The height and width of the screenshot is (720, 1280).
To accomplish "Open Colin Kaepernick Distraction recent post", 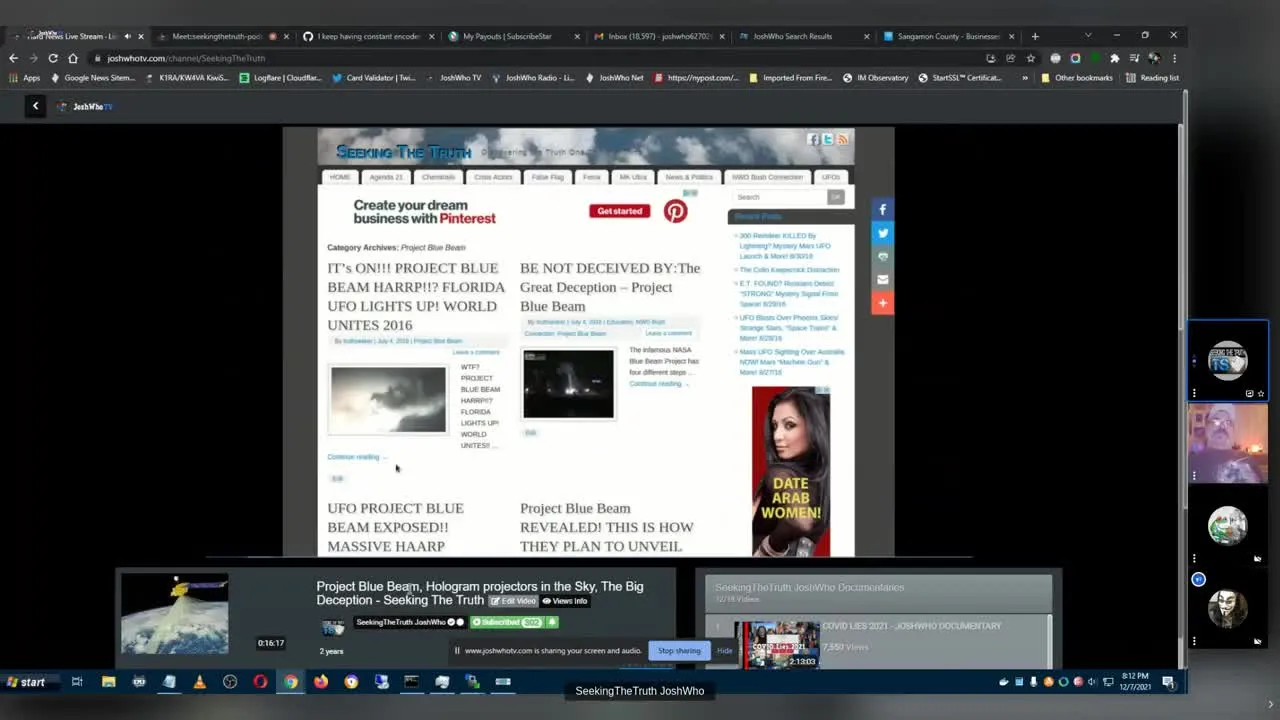I will 789,270.
